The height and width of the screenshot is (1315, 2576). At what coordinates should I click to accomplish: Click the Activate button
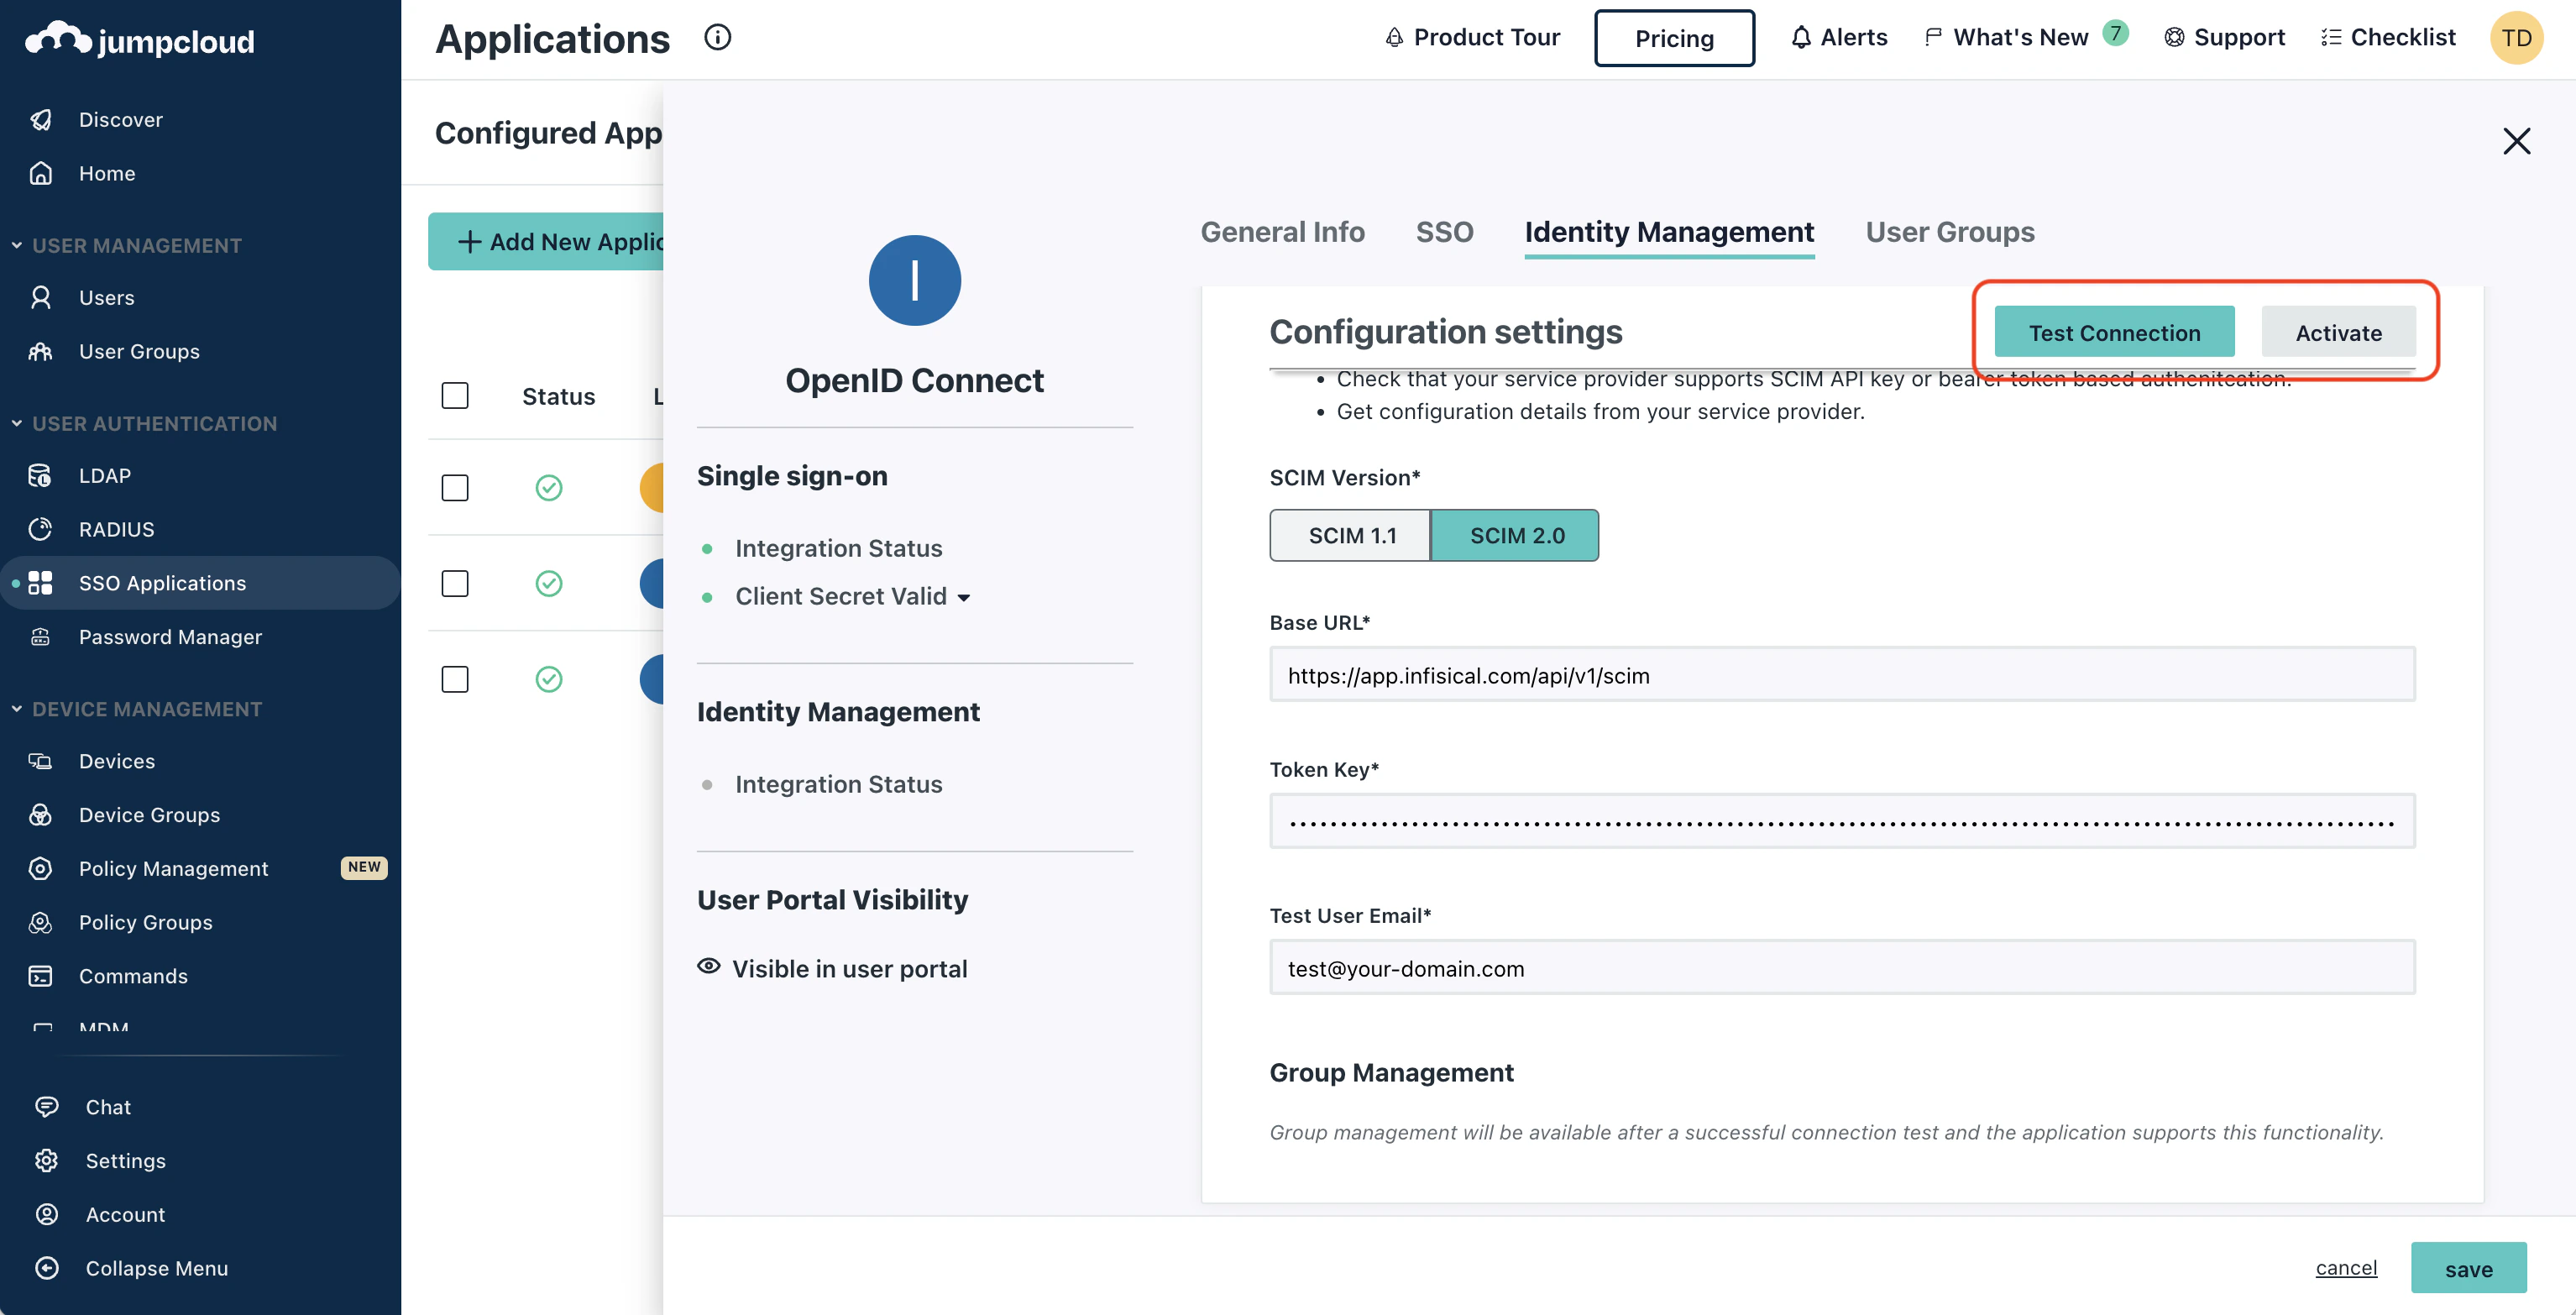tap(2338, 332)
